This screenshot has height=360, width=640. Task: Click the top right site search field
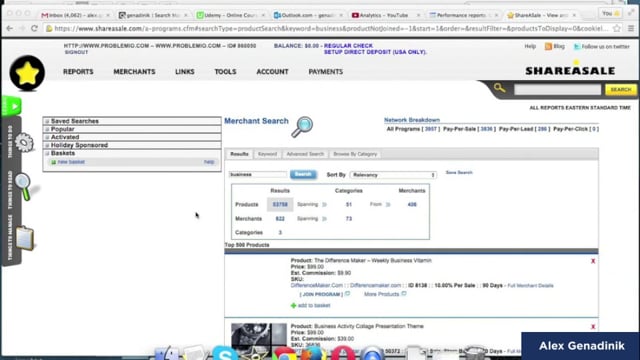tap(557, 89)
